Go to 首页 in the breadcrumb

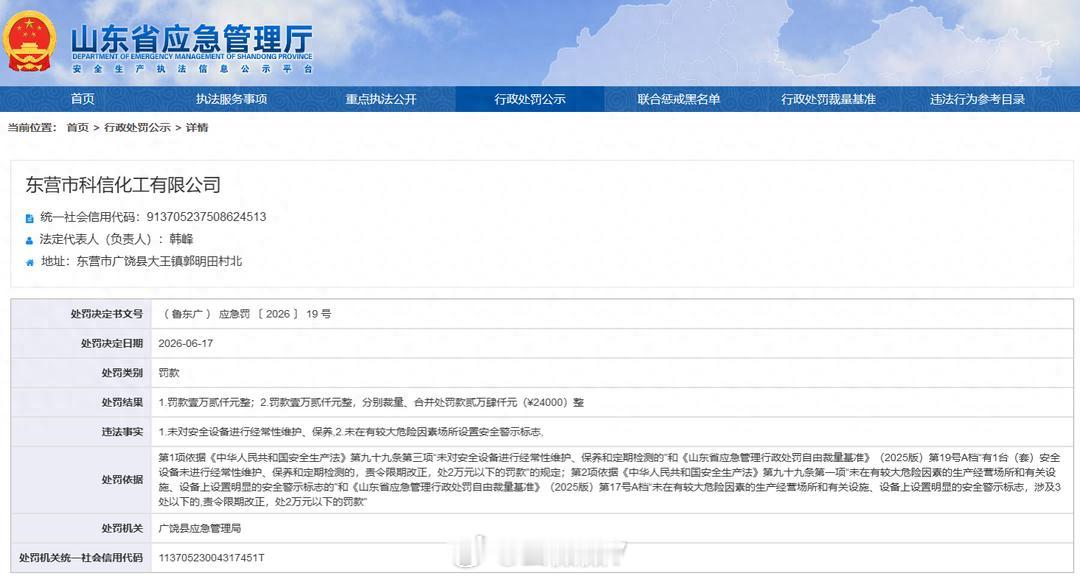coord(78,127)
